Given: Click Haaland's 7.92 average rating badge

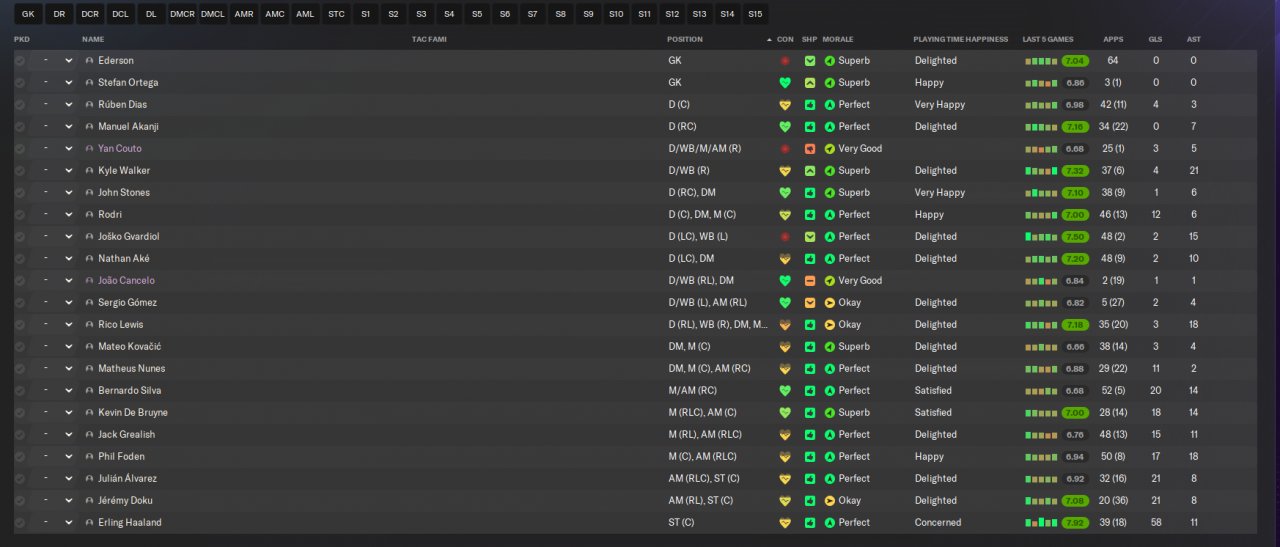Looking at the screenshot, I should (1075, 523).
